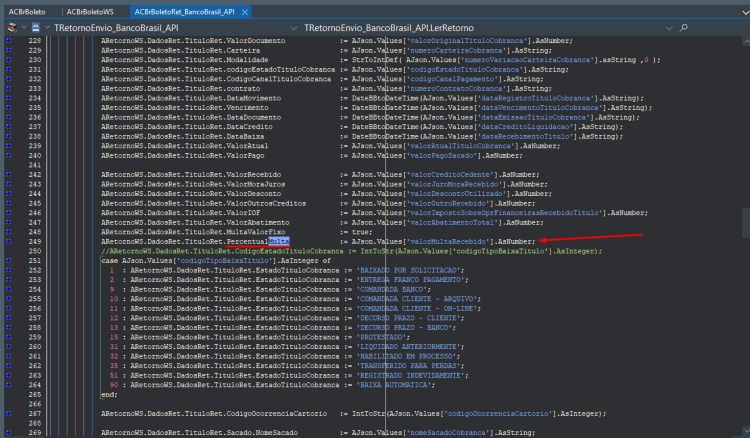Click 'valorCreditoCedente' string on line 242
This screenshot has width=750, height=438.
click(x=450, y=175)
